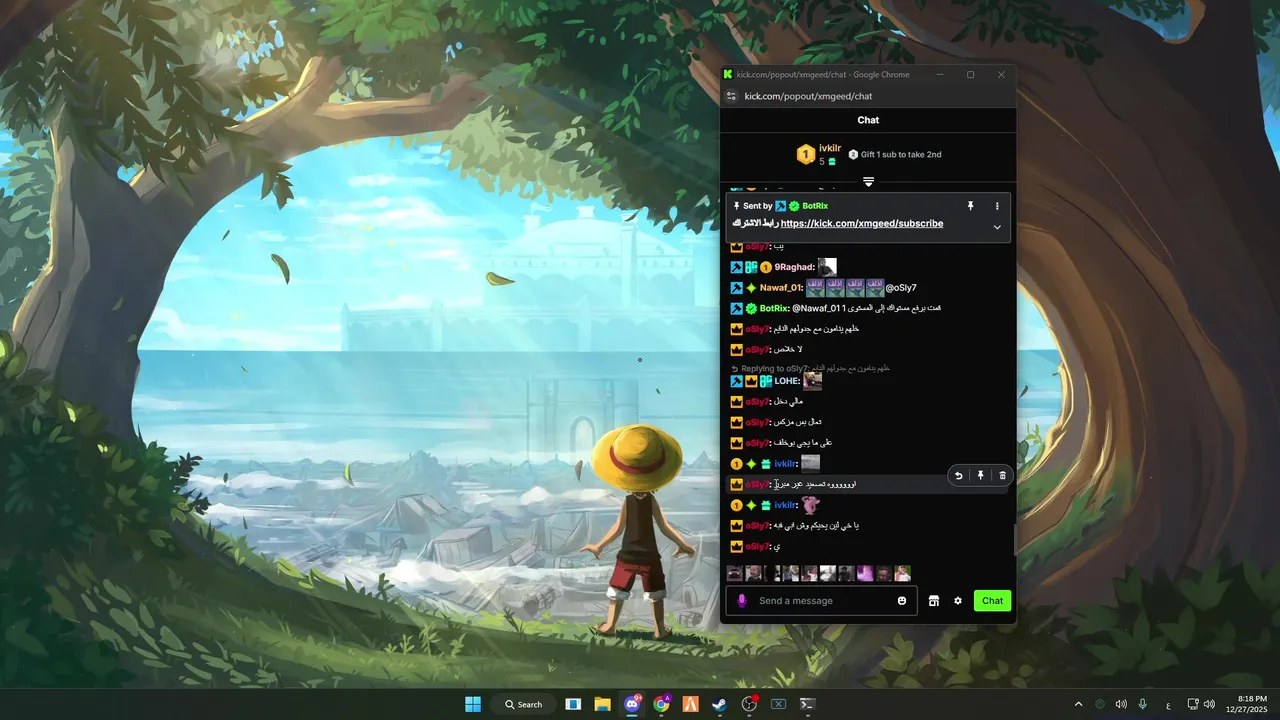This screenshot has height=720, width=1280.
Task: Open the circular app with red notification dot
Action: [x=749, y=704]
